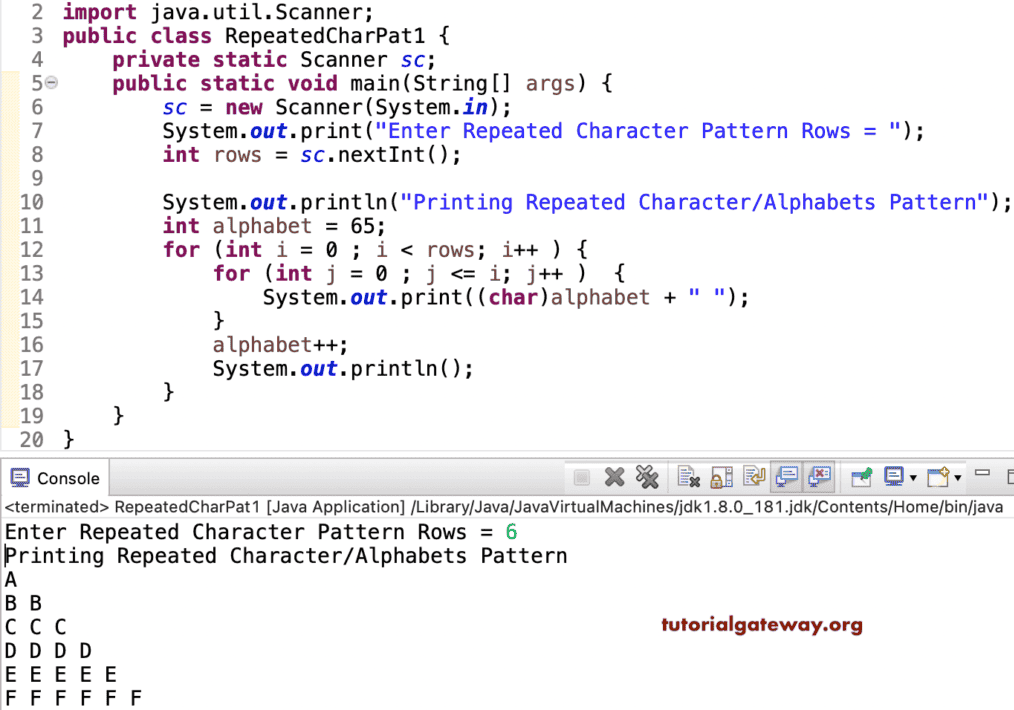
Task: Toggle show console on standard error change
Action: 817,477
